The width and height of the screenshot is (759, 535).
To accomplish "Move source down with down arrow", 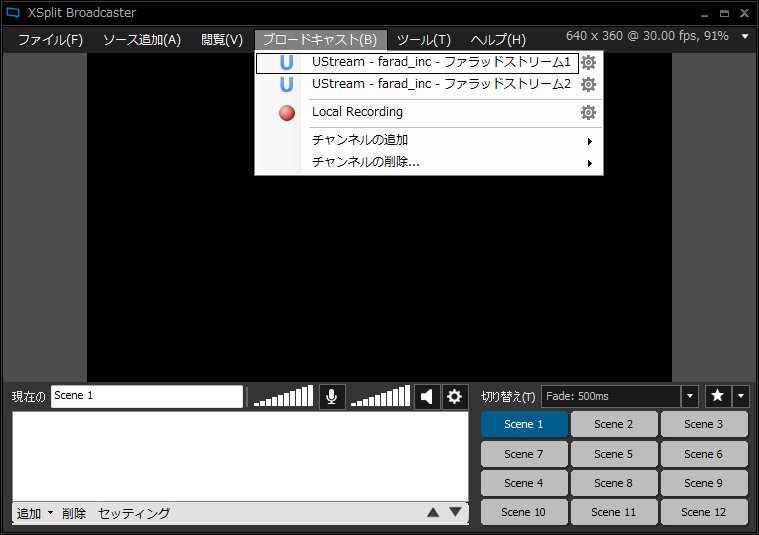I will coord(455,512).
